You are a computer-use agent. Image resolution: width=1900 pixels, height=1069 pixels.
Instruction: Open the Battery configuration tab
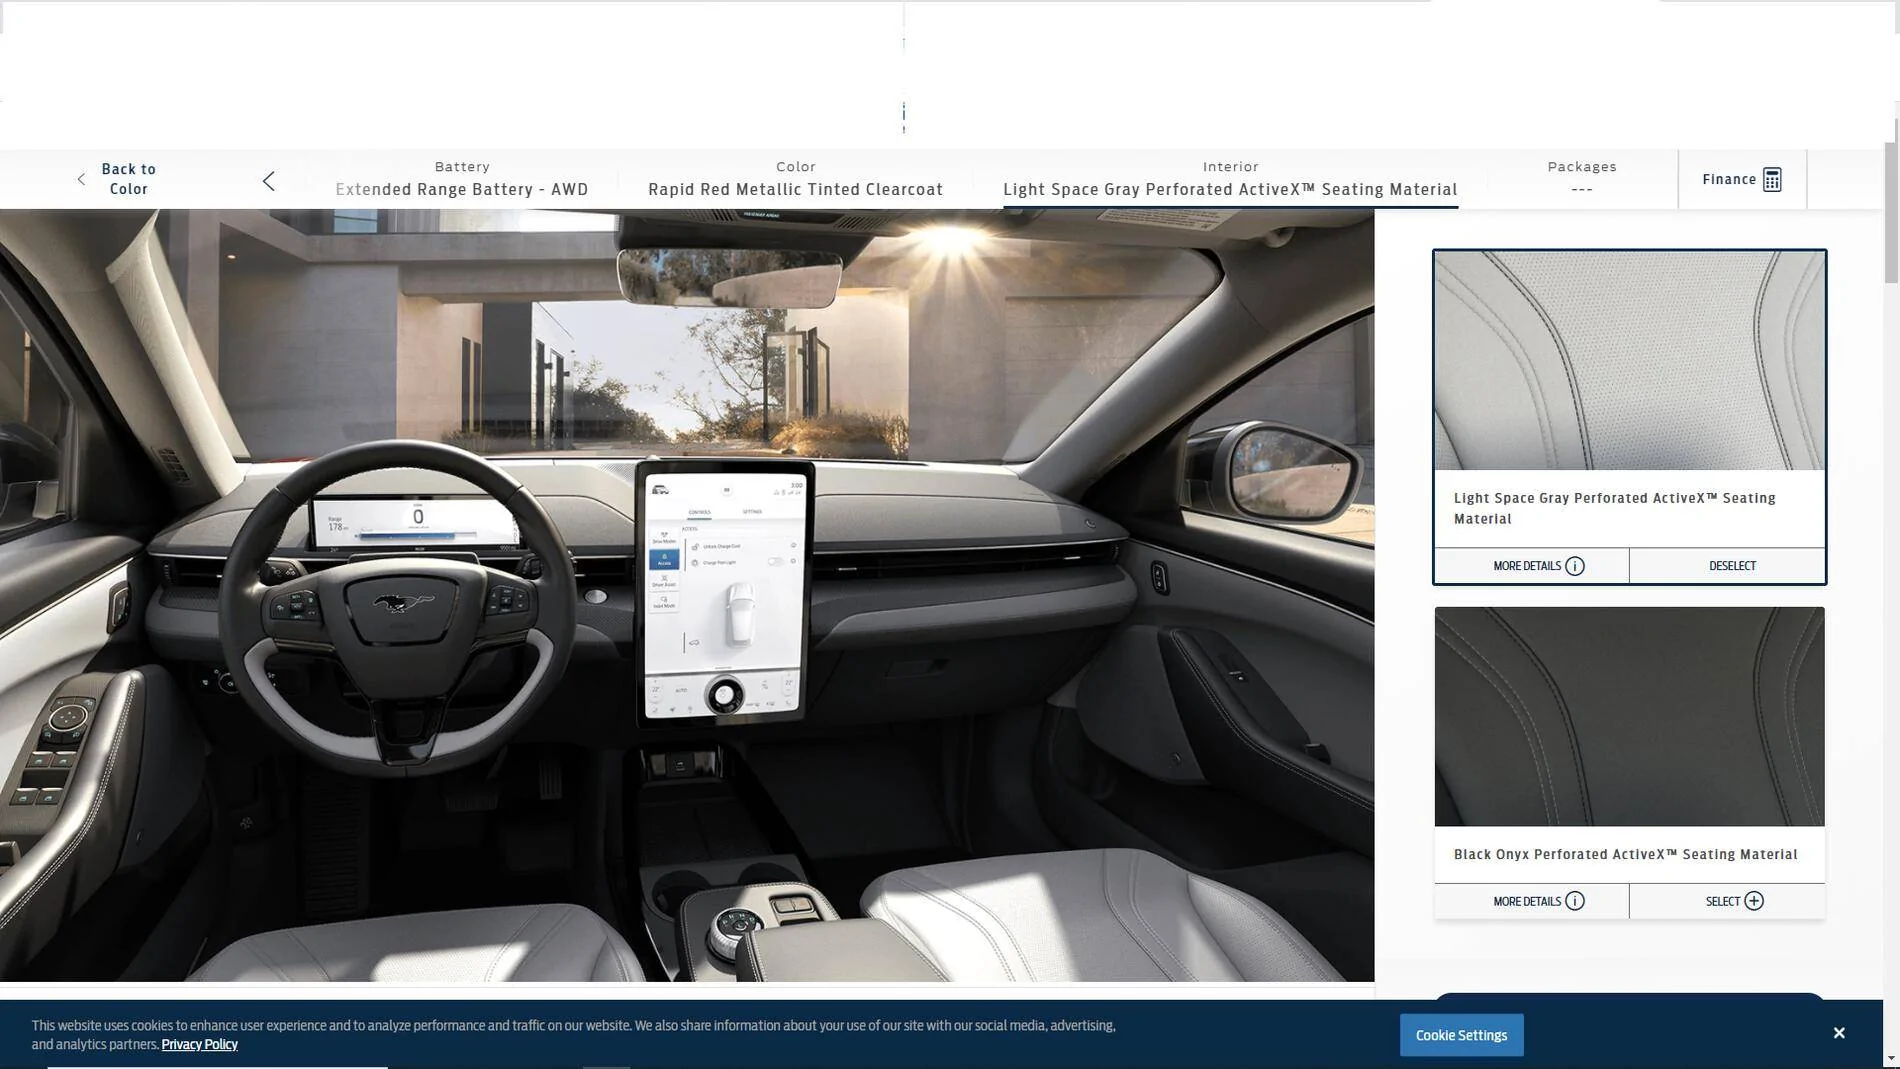point(462,179)
